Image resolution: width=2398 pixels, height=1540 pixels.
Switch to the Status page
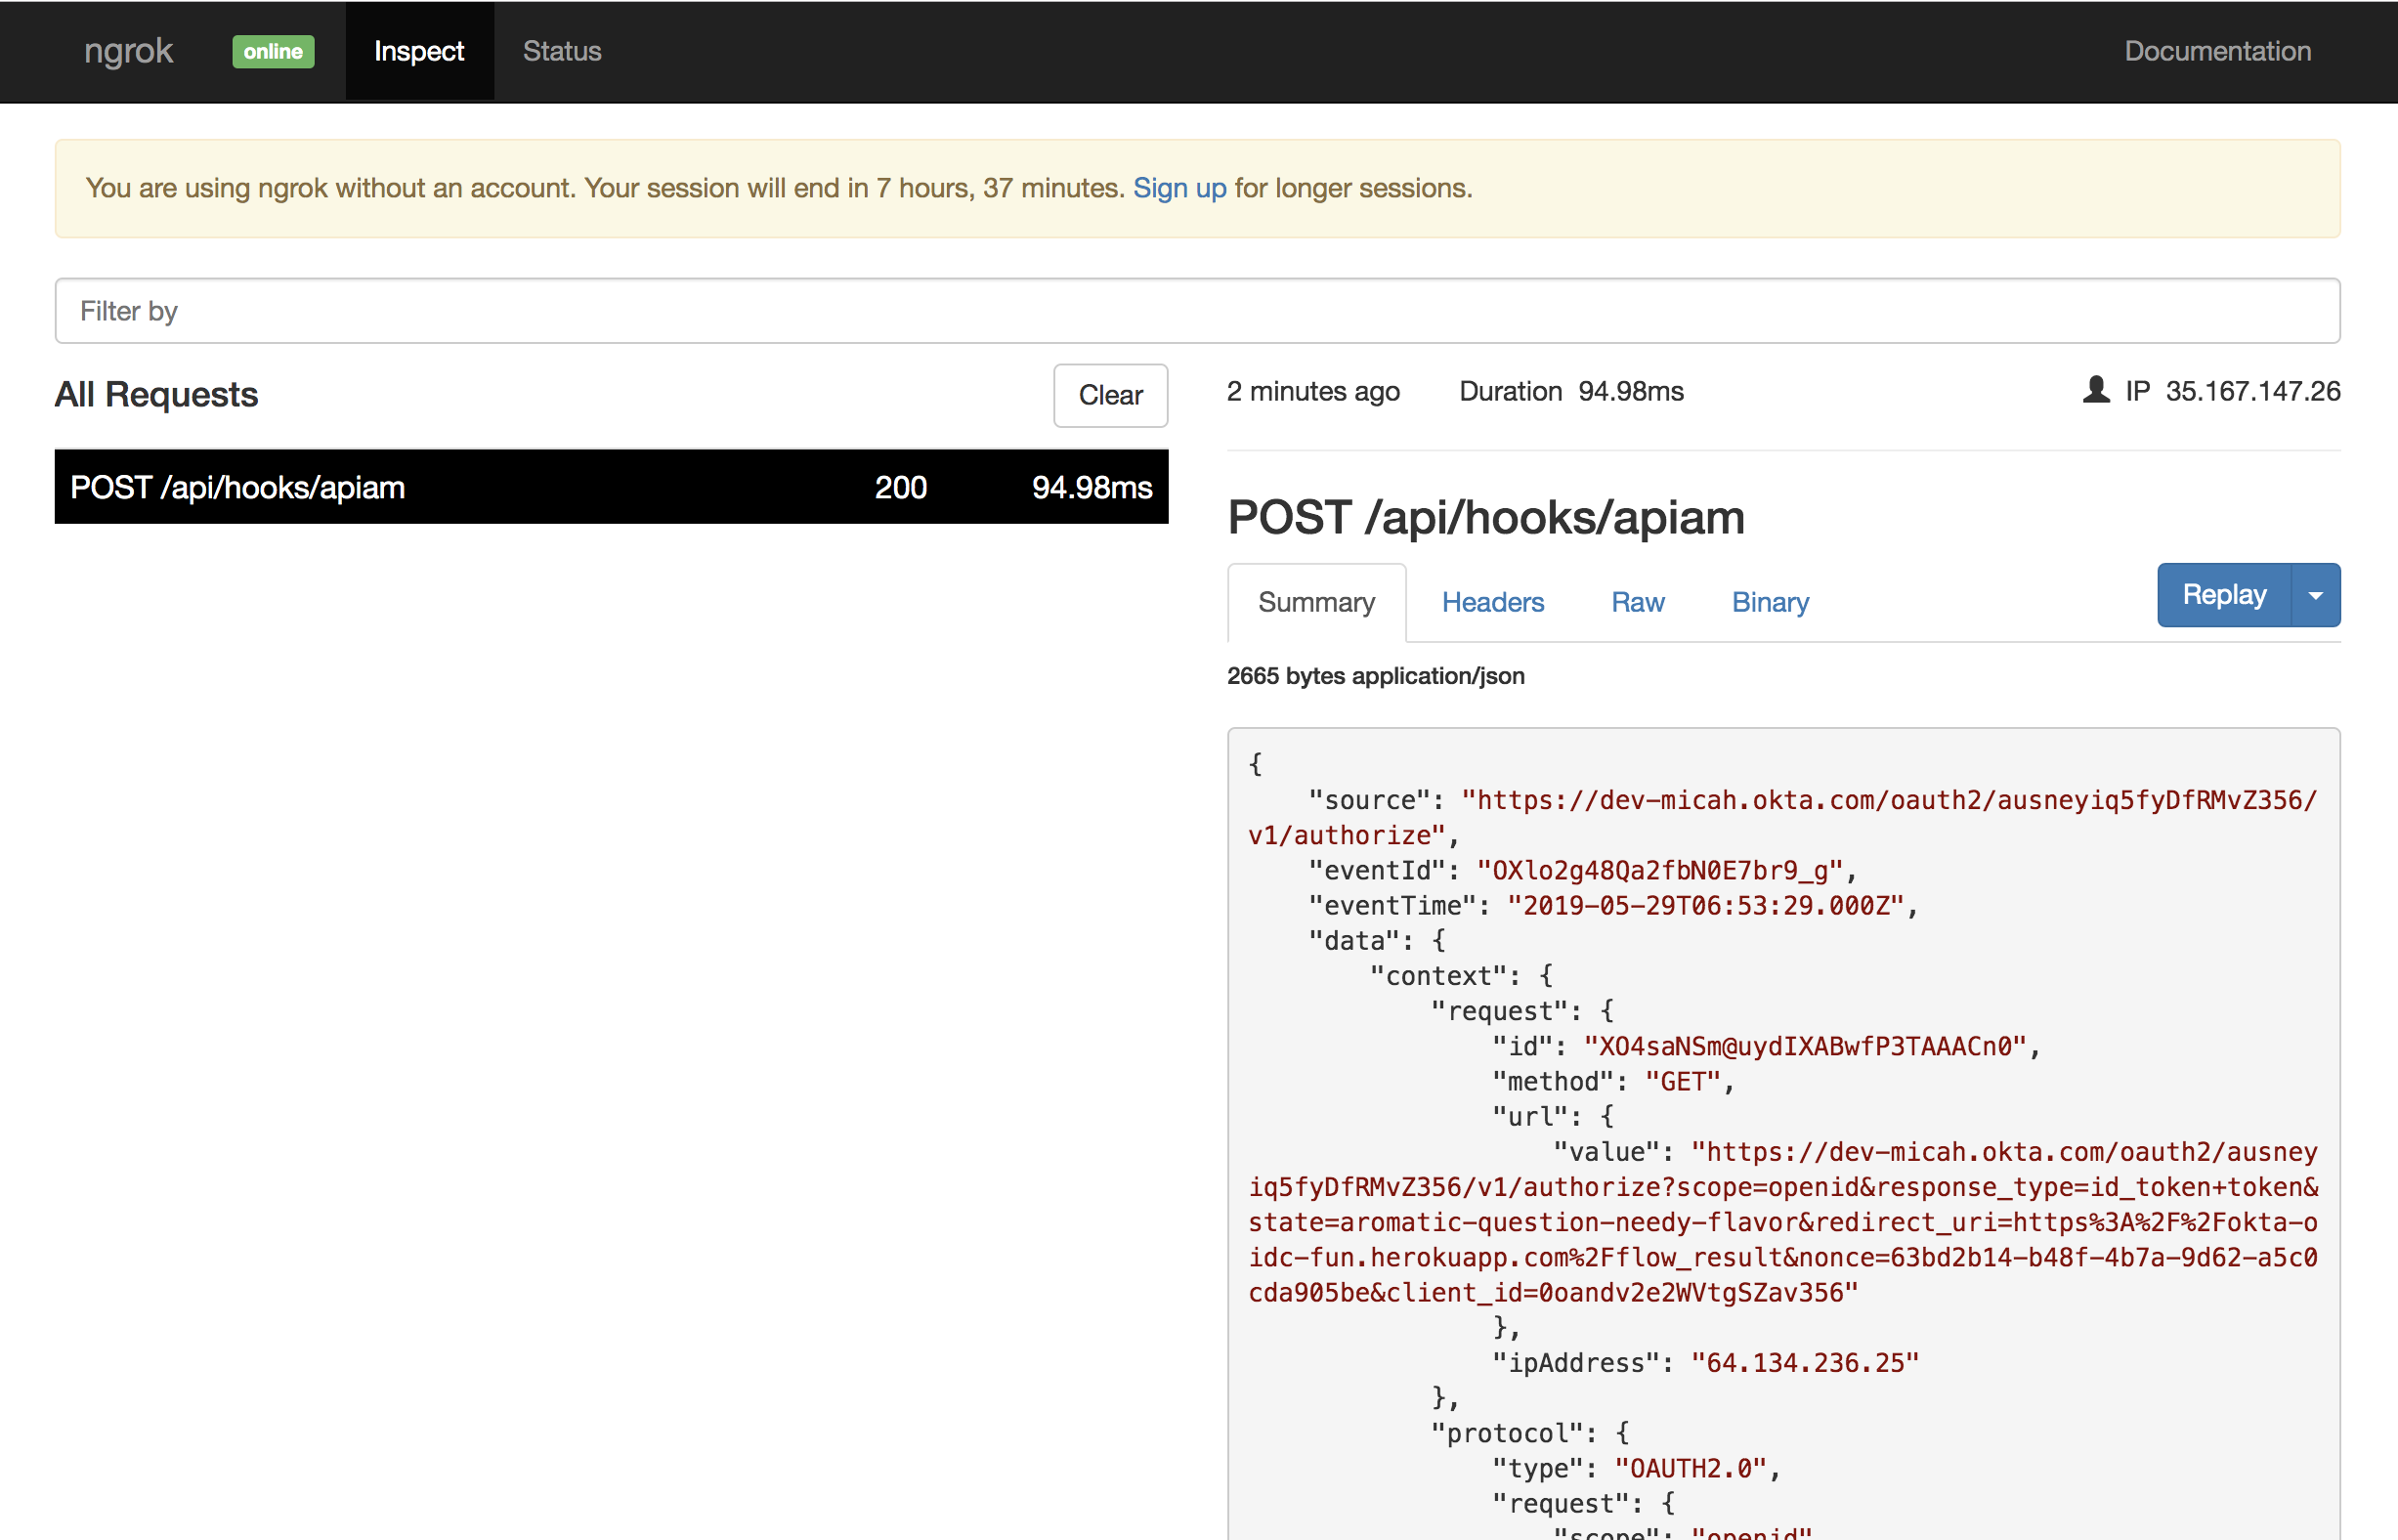[562, 51]
